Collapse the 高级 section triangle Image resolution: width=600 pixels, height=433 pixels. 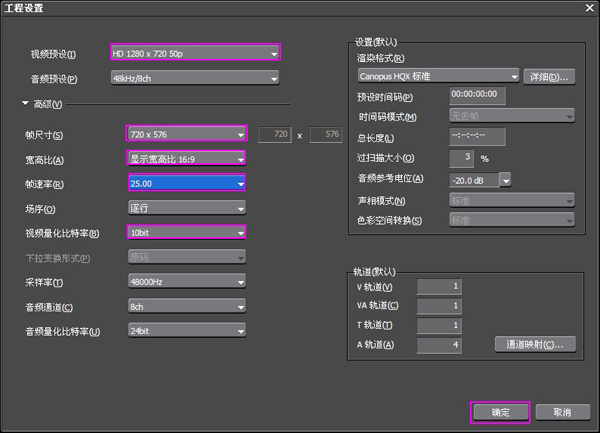[x=25, y=103]
